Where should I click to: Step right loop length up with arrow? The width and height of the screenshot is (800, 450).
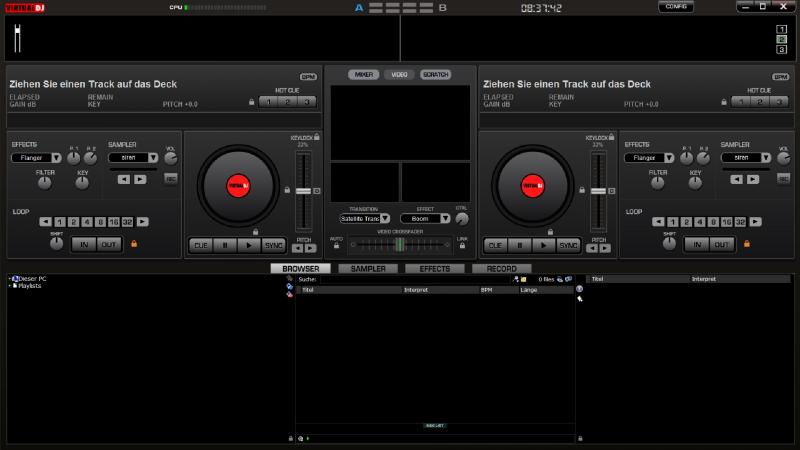click(x=756, y=222)
